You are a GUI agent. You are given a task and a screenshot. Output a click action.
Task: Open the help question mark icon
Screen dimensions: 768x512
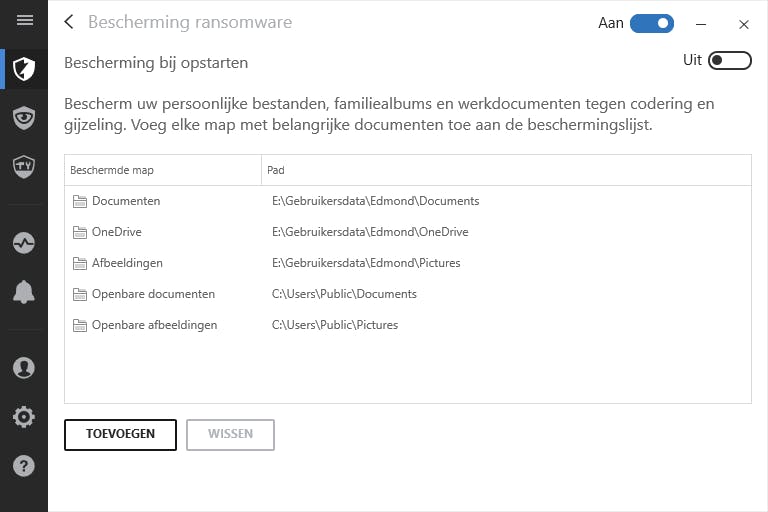[x=24, y=466]
